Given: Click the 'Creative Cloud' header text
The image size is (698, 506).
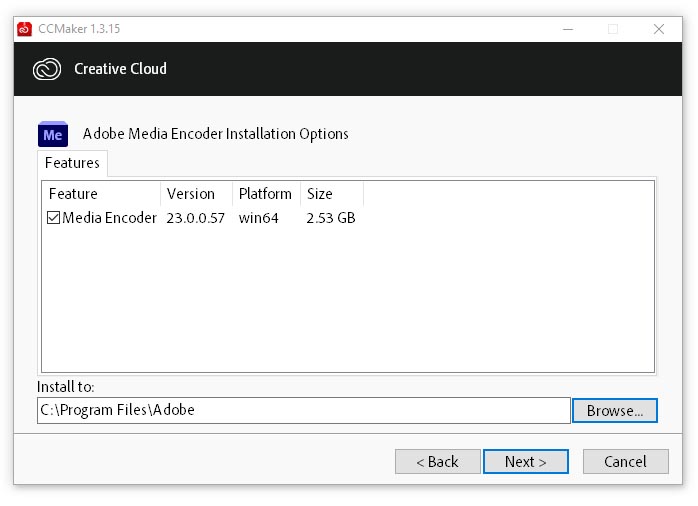Looking at the screenshot, I should click(120, 69).
